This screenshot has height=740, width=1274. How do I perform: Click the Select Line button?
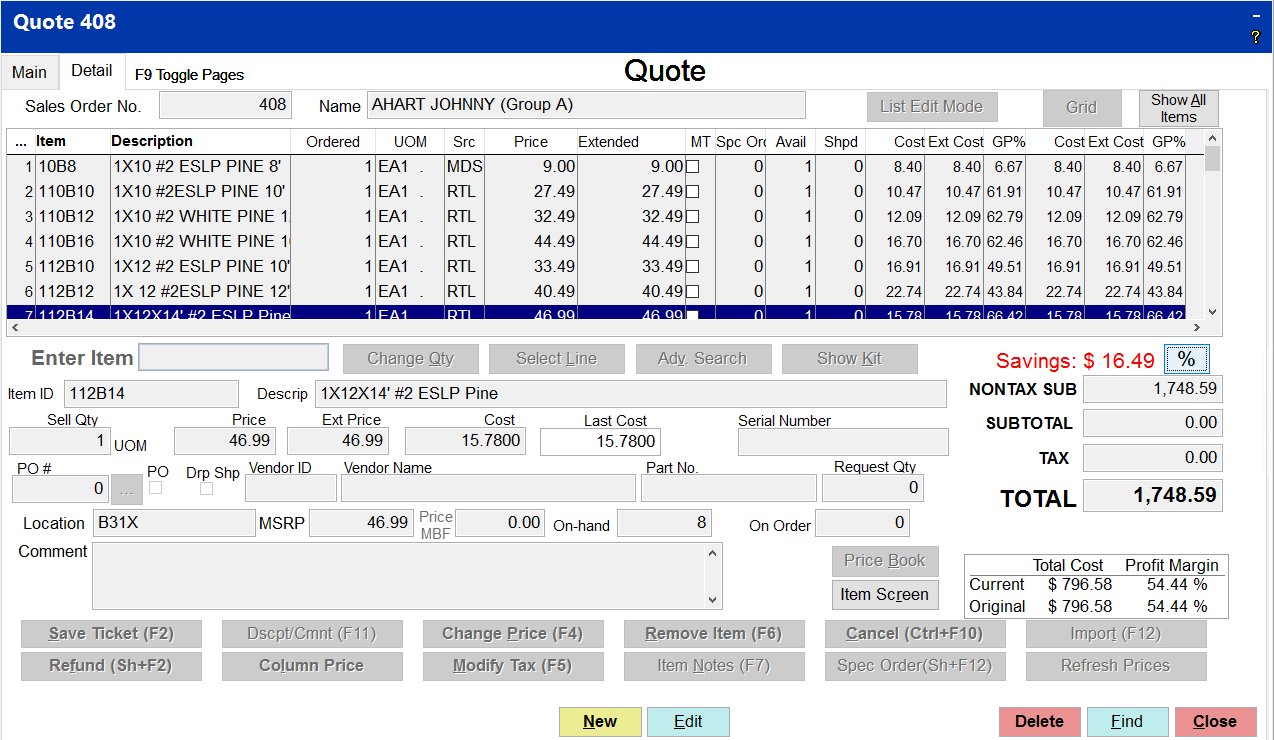click(x=557, y=359)
